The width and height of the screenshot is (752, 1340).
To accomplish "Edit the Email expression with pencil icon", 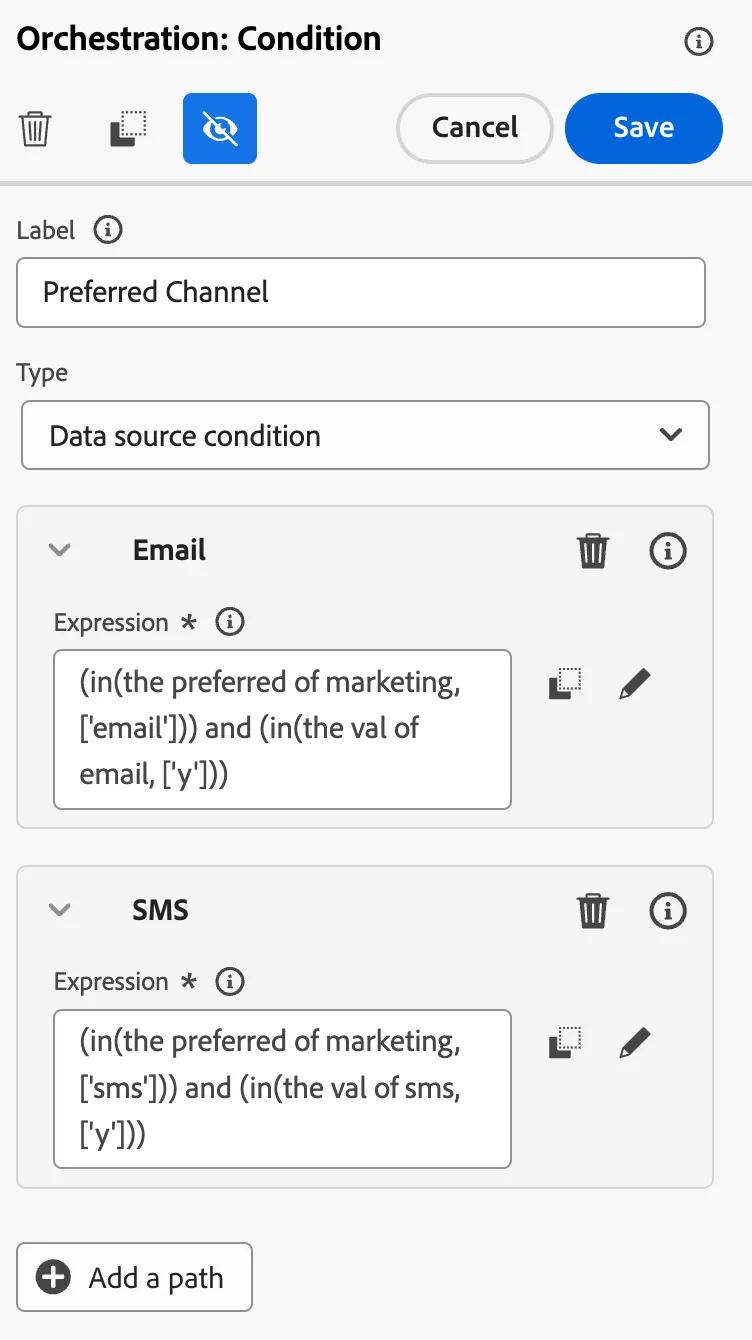I will pos(634,684).
